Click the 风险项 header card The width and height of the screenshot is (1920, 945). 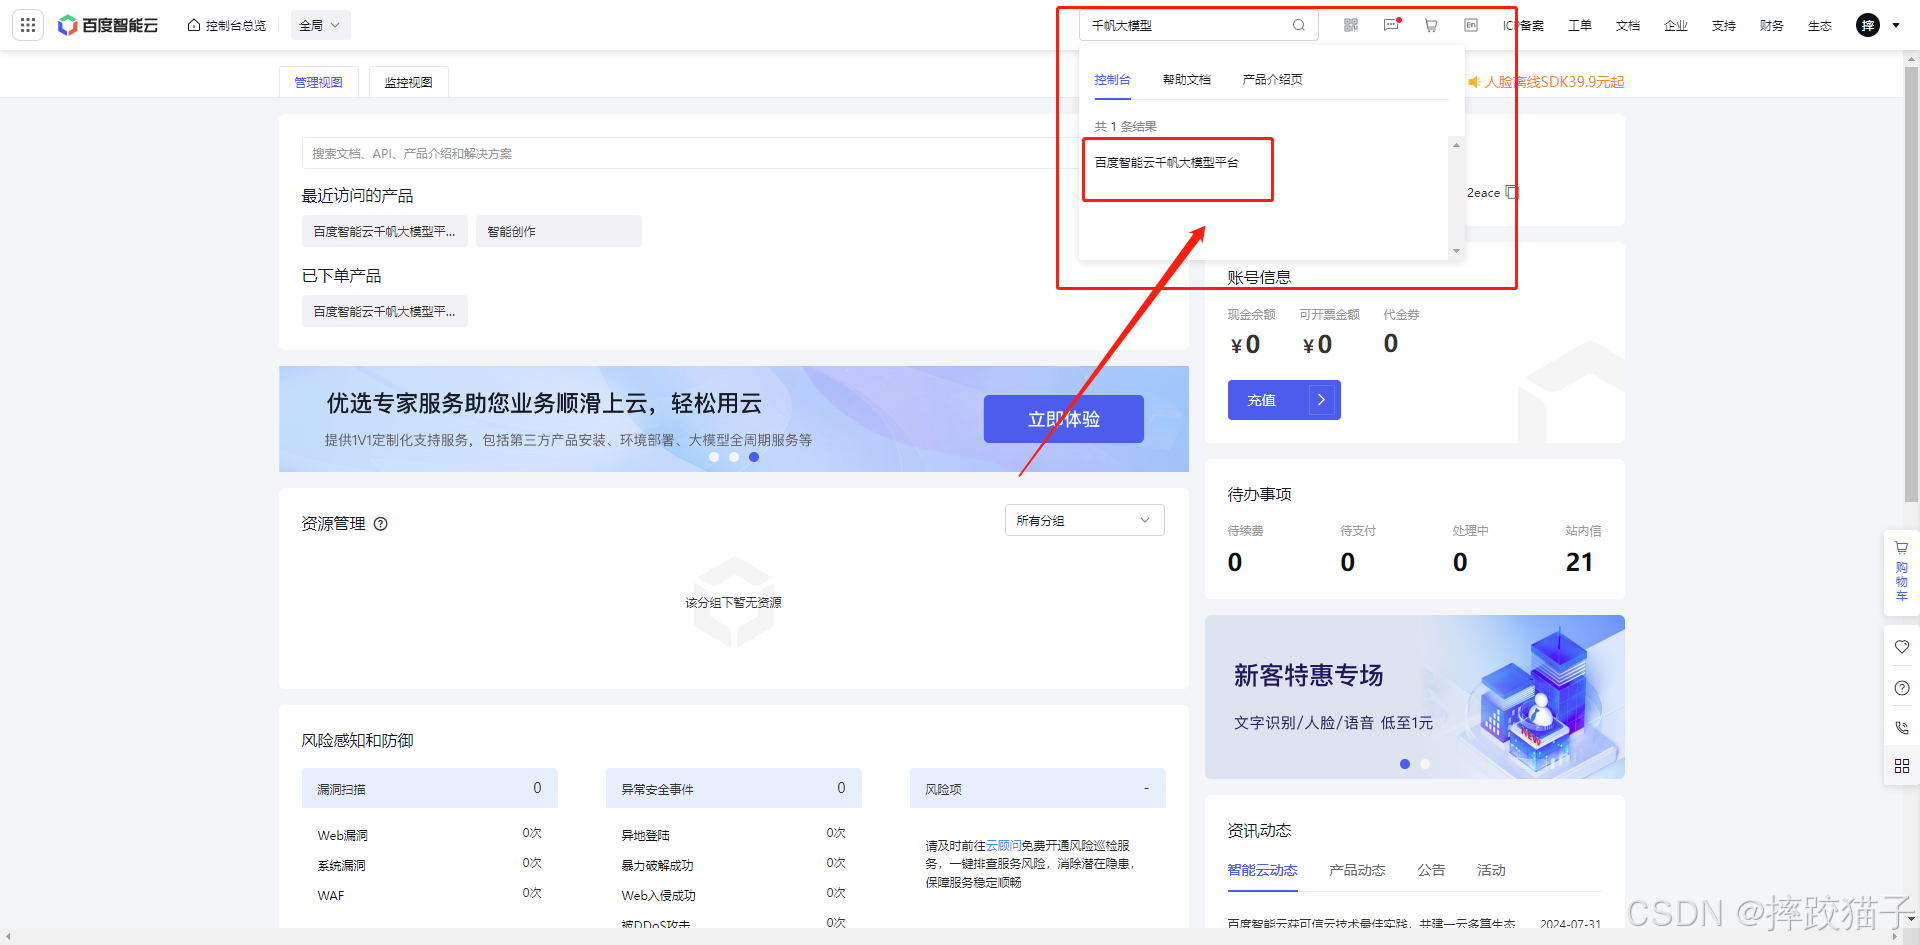tap(1038, 788)
